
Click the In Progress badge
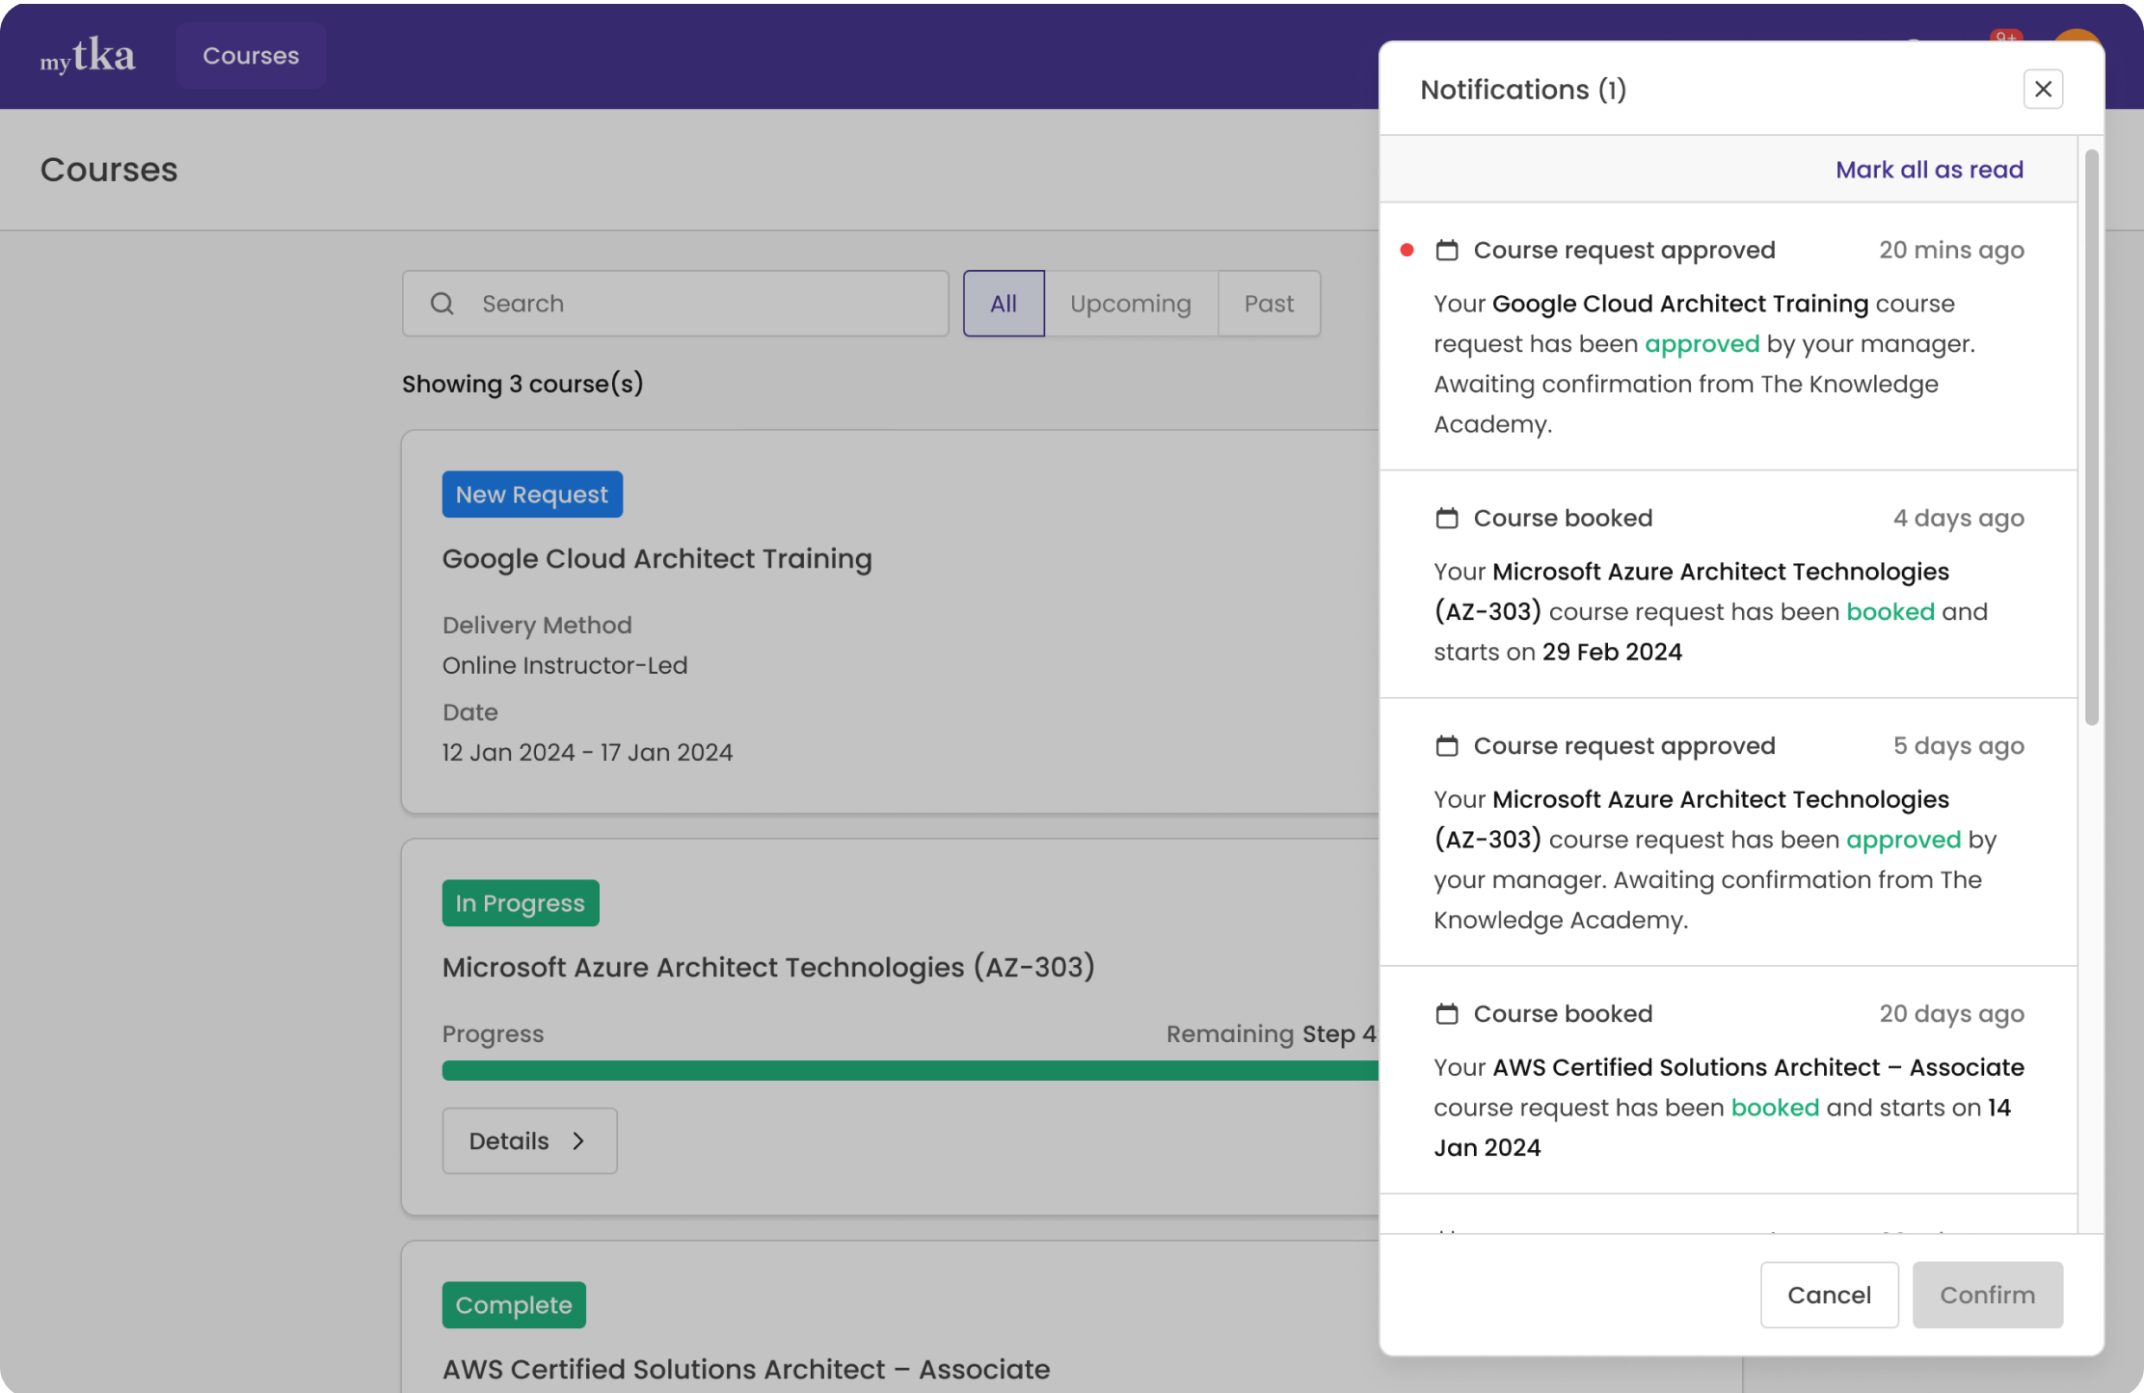coord(520,903)
